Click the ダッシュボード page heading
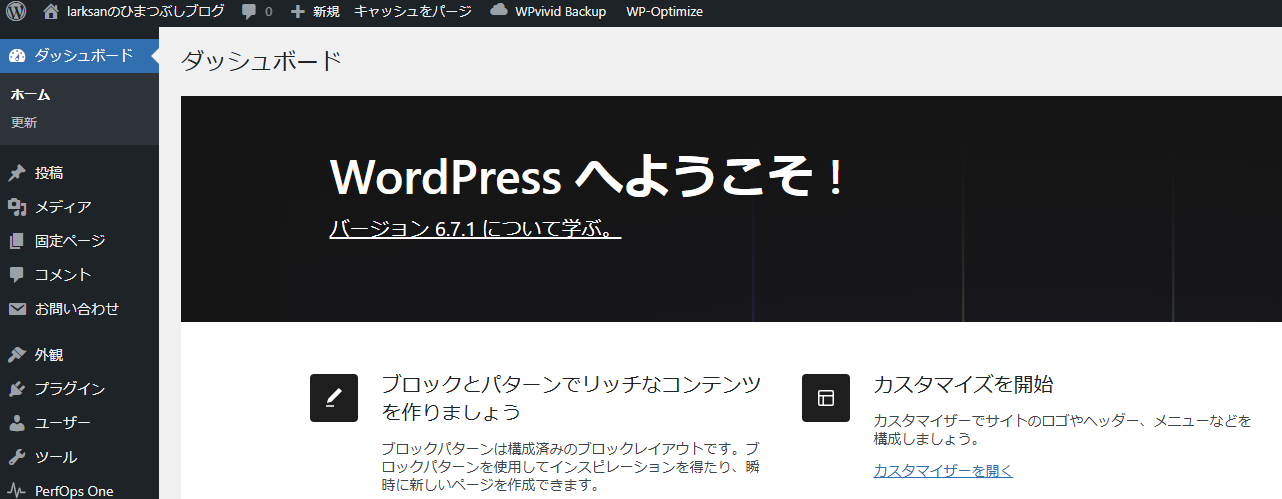The width and height of the screenshot is (1282, 499). click(x=262, y=60)
